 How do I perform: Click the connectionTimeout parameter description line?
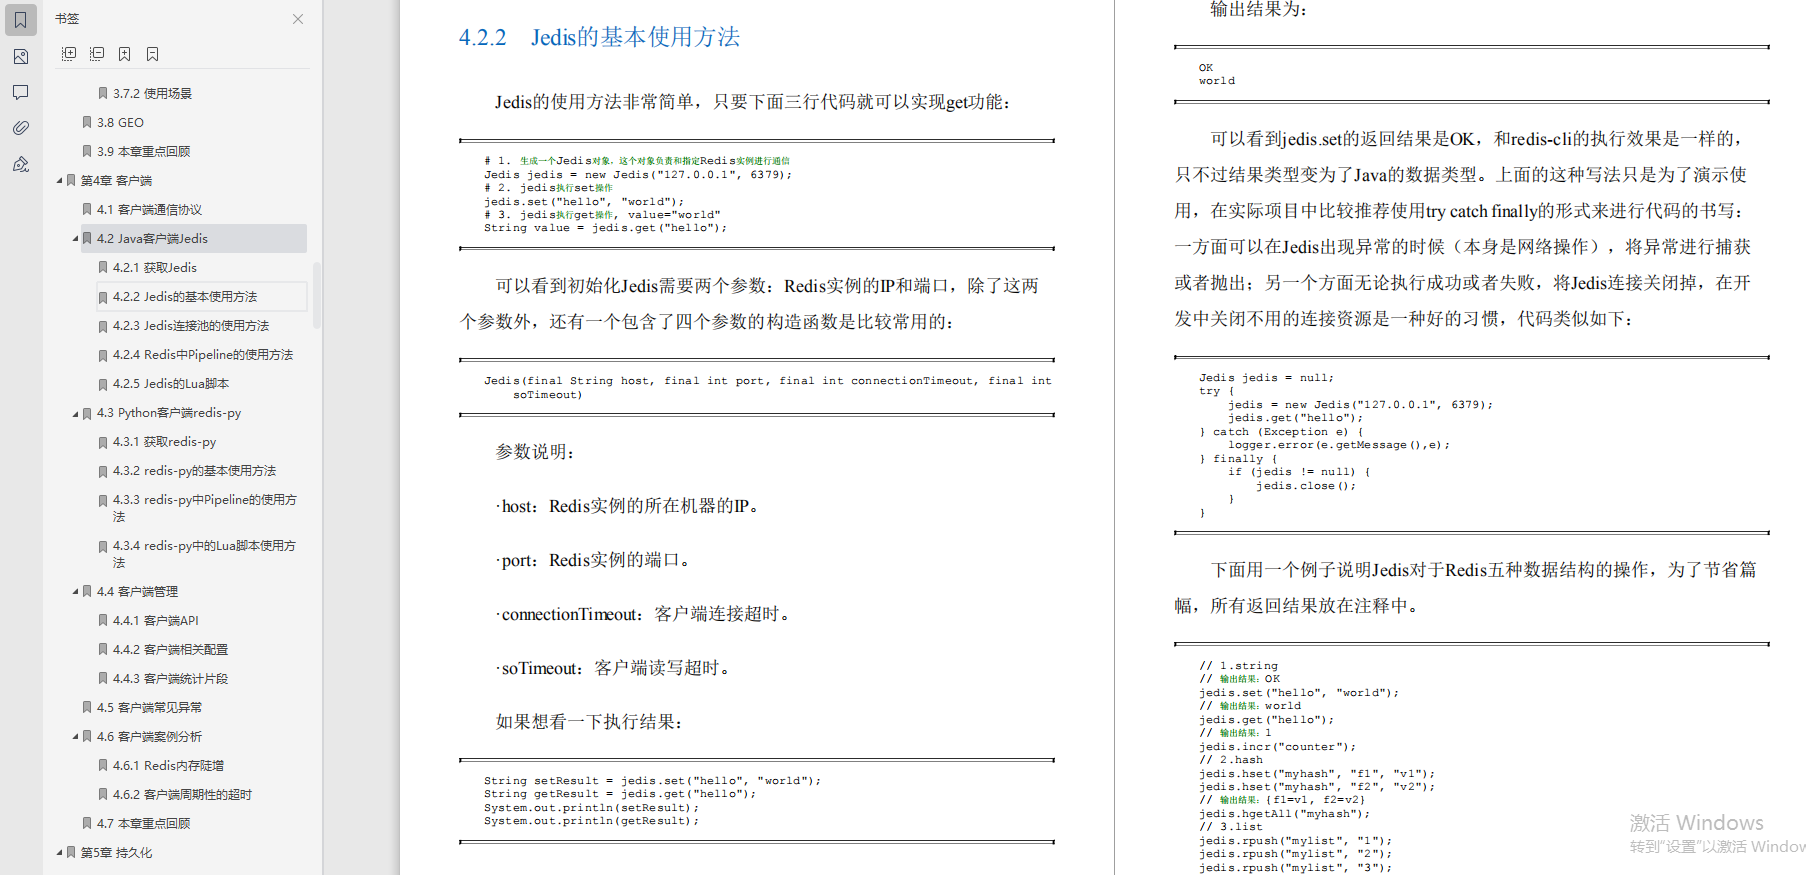[x=645, y=614]
